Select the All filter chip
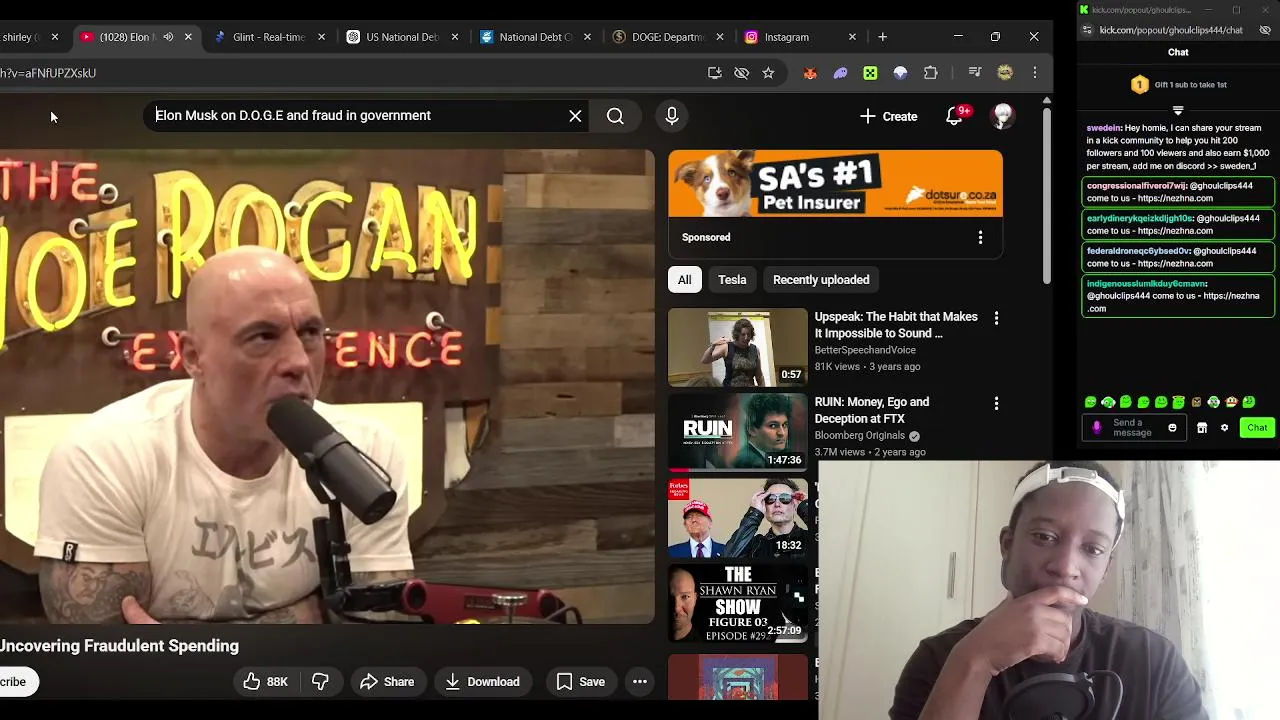Screen dimensions: 1280x720 [685, 280]
